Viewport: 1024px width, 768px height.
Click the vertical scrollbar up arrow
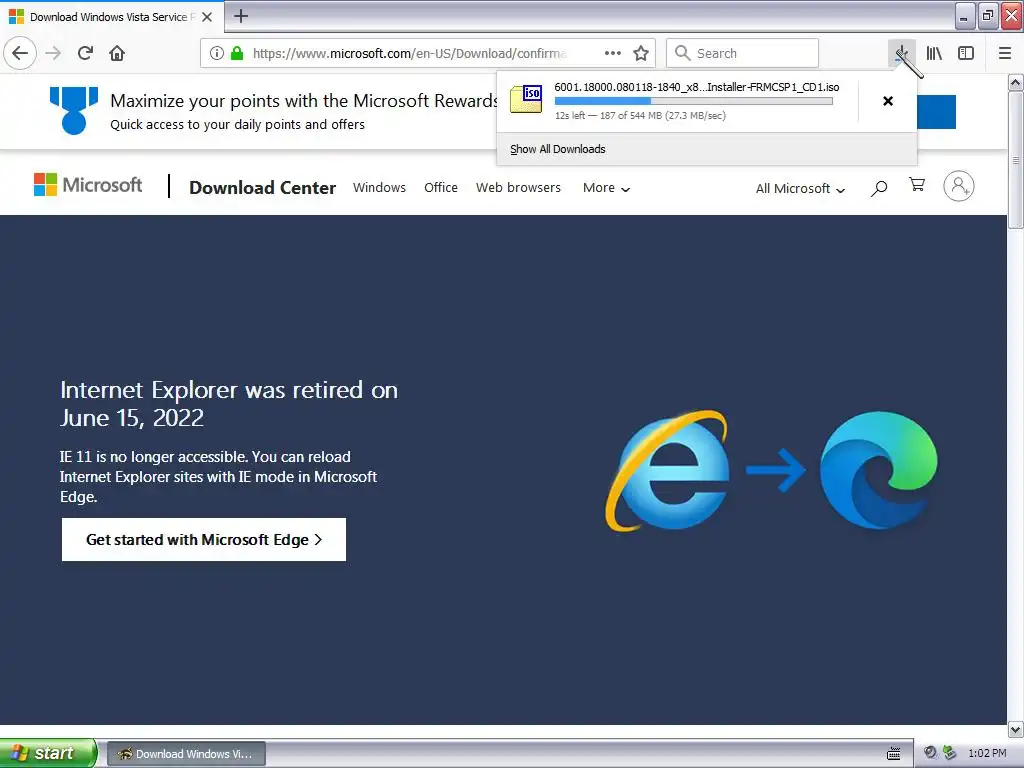click(x=1016, y=82)
